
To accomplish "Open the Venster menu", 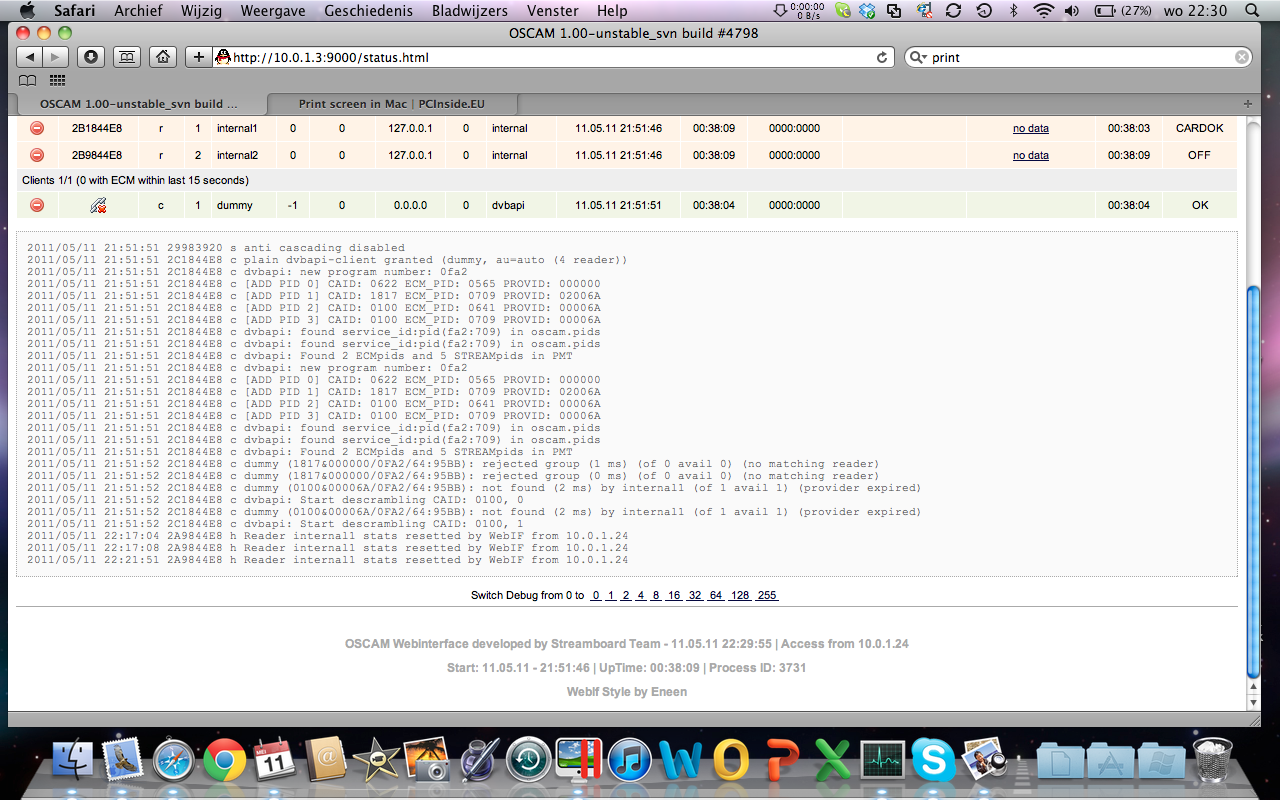I will pyautogui.click(x=552, y=11).
